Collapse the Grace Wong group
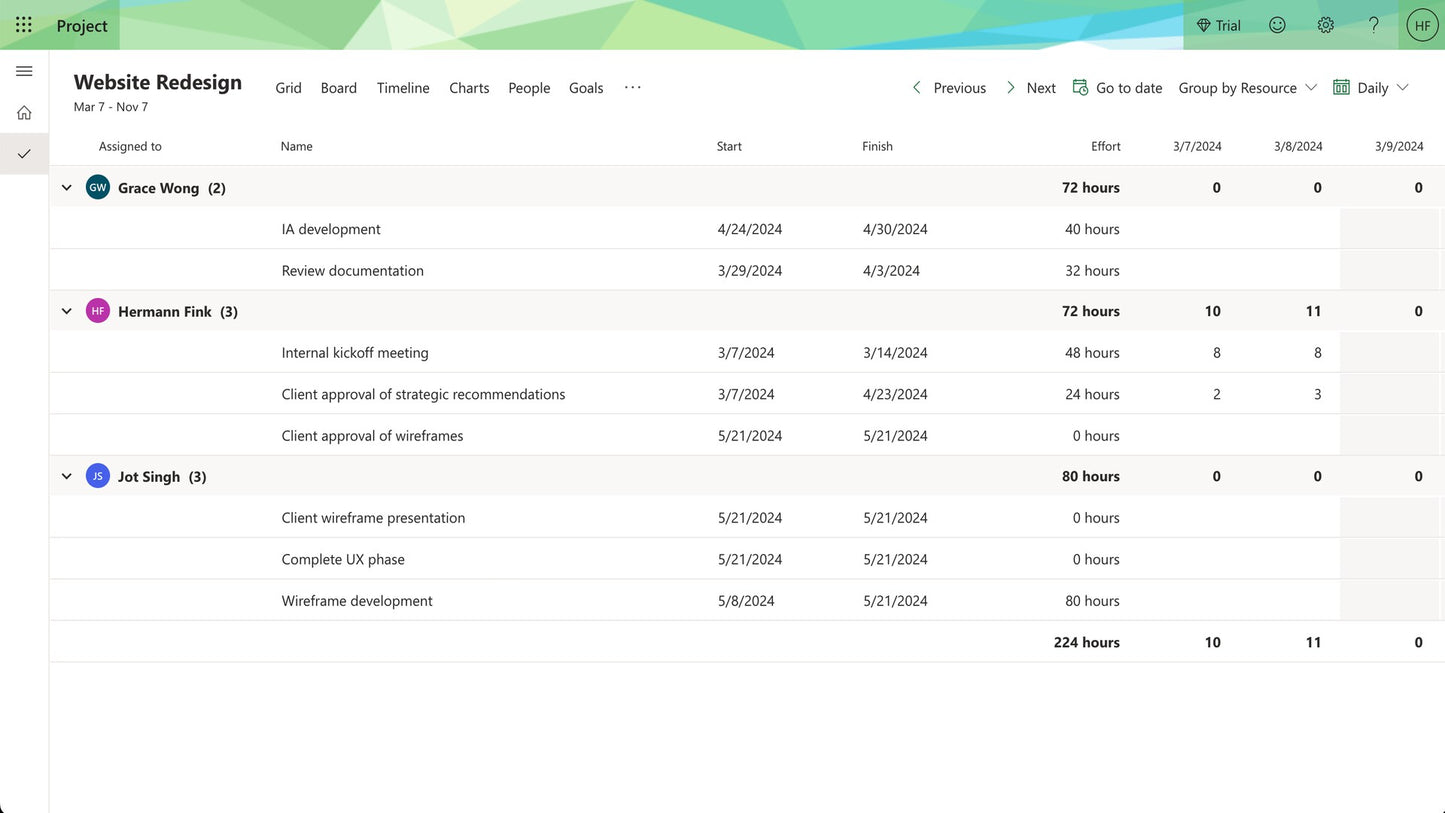The width and height of the screenshot is (1445, 813). 66,187
